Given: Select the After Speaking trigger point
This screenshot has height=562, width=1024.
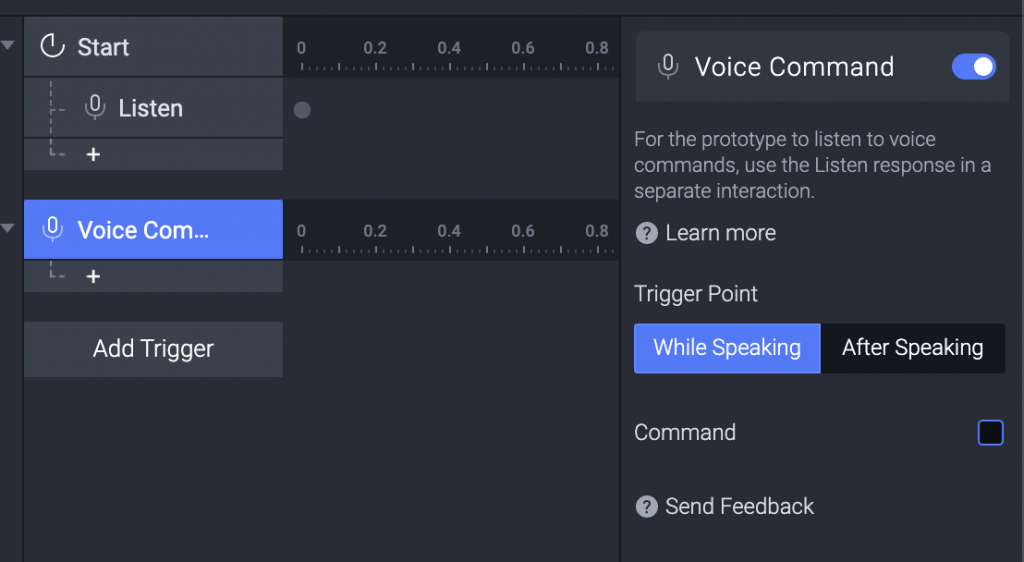Looking at the screenshot, I should [x=912, y=348].
